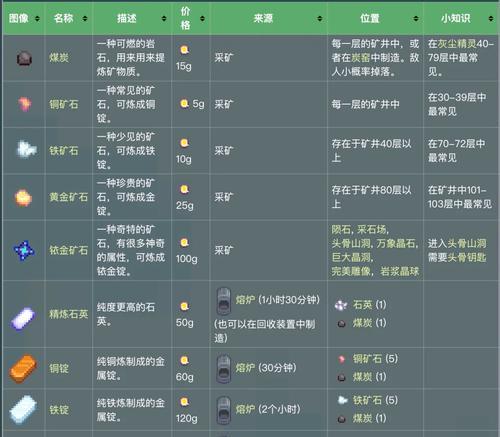Open the 岩浆晶球 location link

400,271
